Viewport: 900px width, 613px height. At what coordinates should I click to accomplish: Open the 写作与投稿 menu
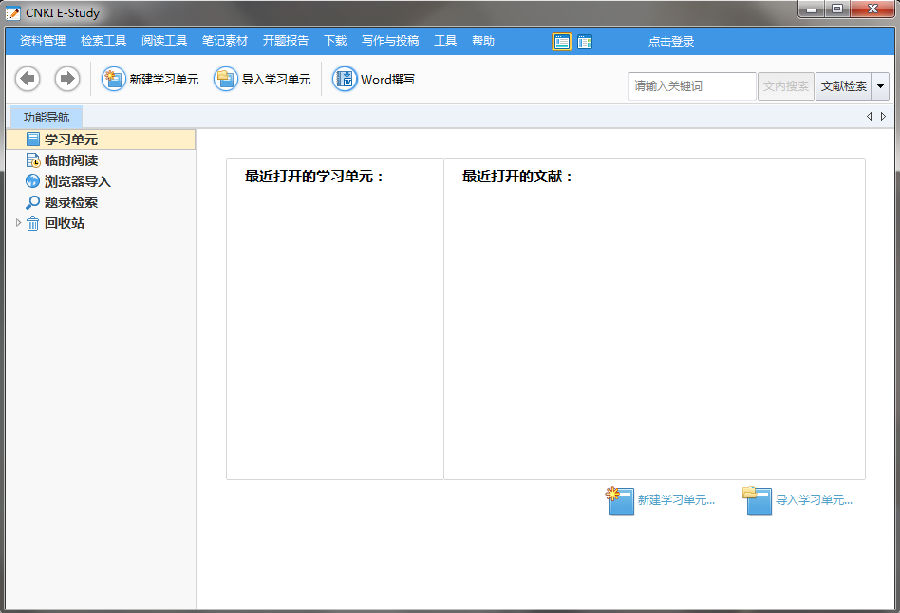pyautogui.click(x=390, y=41)
